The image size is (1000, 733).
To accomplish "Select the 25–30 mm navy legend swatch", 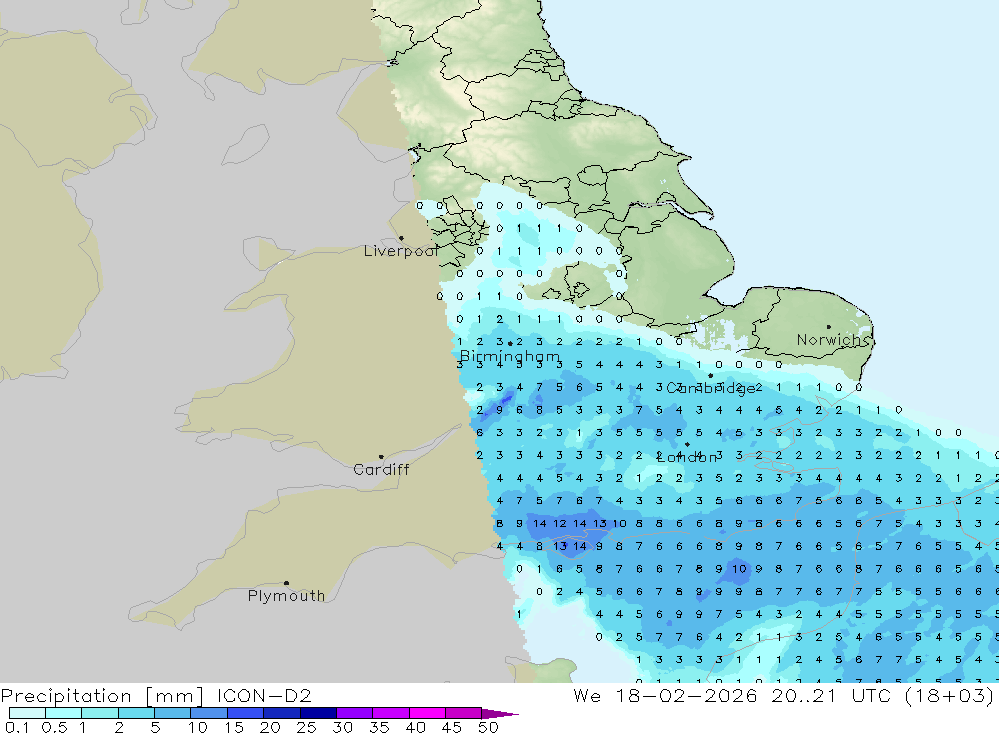I will point(318,713).
